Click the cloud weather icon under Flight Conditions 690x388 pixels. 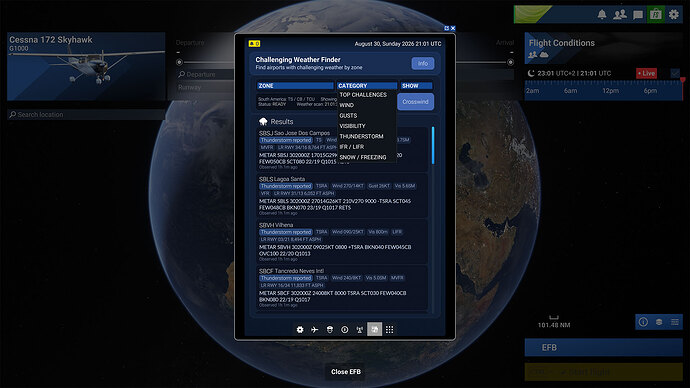tap(544, 55)
